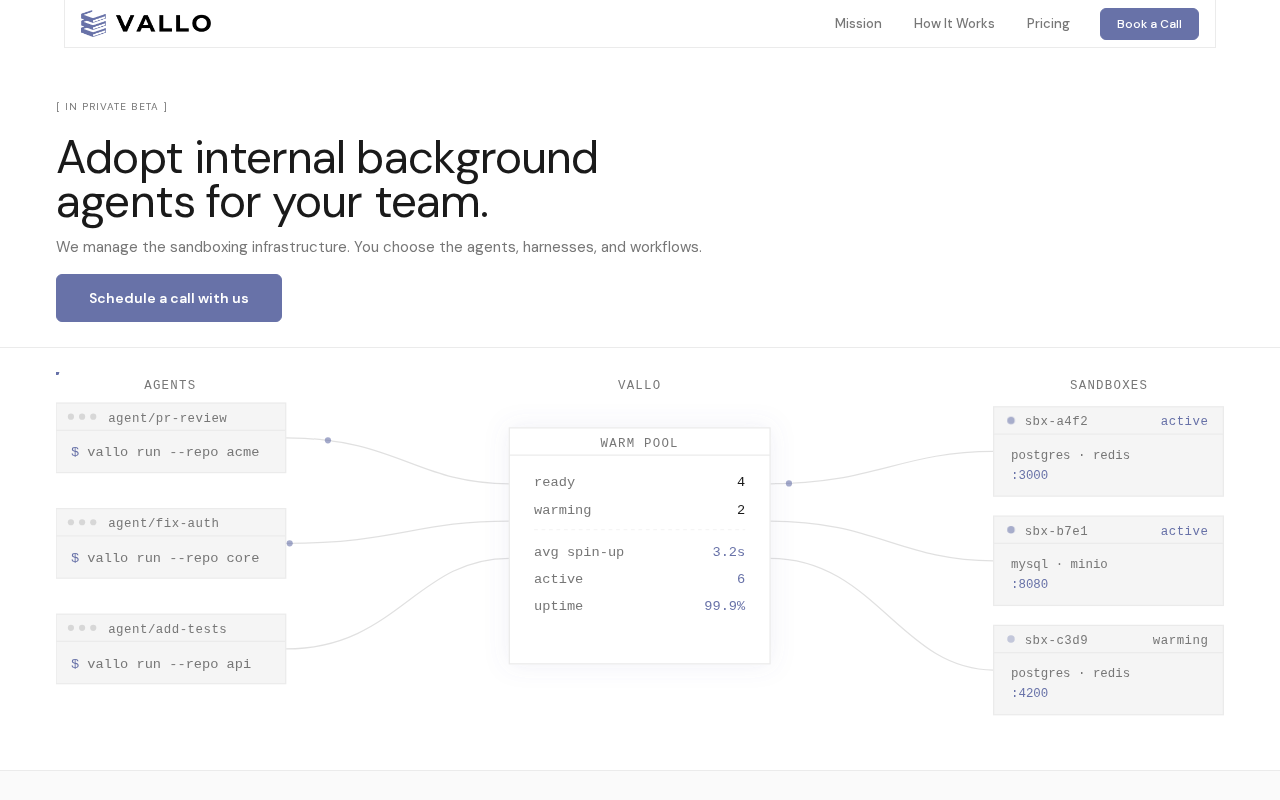Click the status dot of sbx-b7e1
The height and width of the screenshot is (800, 1280).
[x=1011, y=530]
